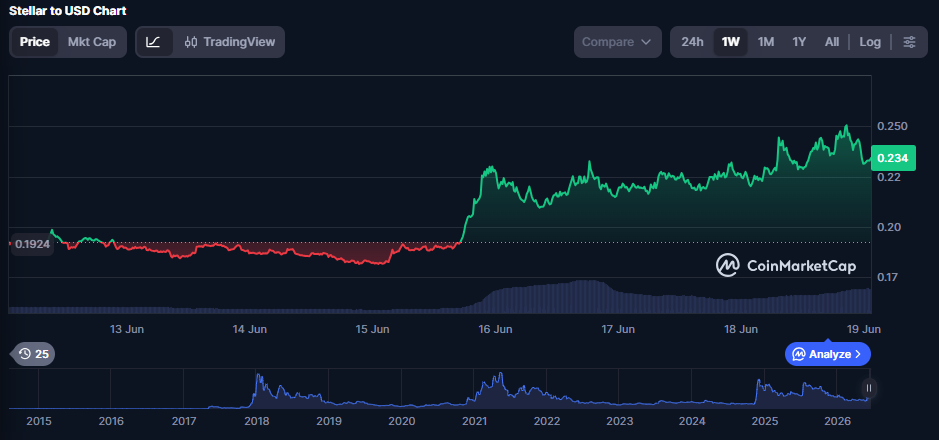Click the 18 Jun date label
Screen dimensions: 939x440
tap(741, 329)
